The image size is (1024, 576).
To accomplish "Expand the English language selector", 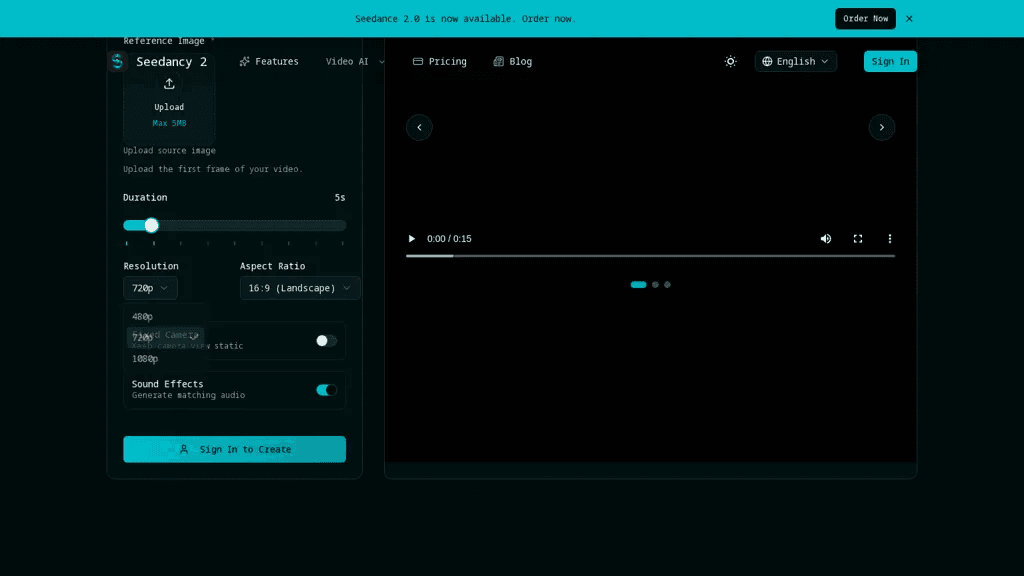I will [795, 61].
